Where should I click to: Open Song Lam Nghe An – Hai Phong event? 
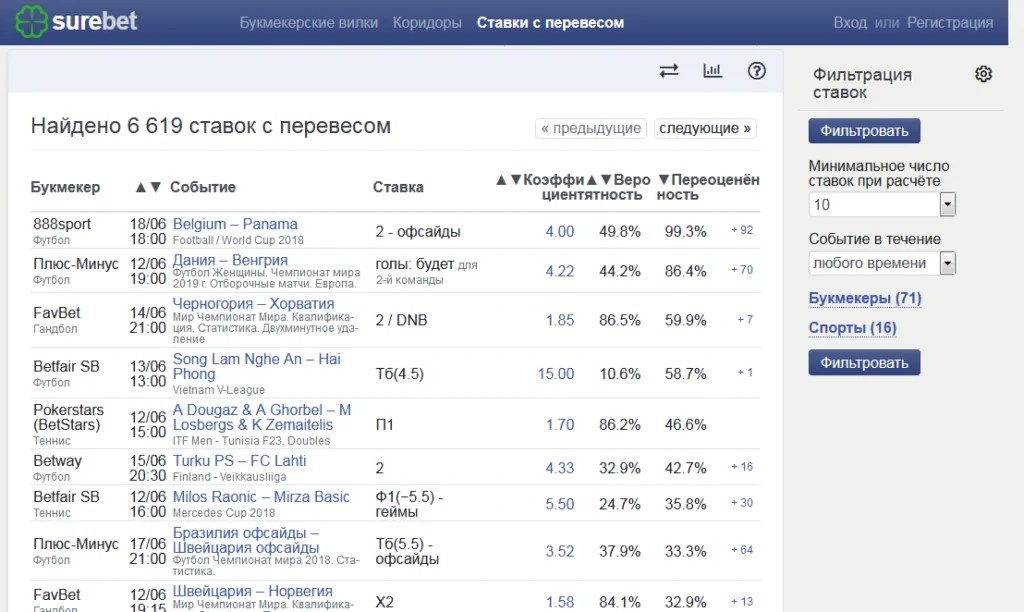click(x=257, y=366)
